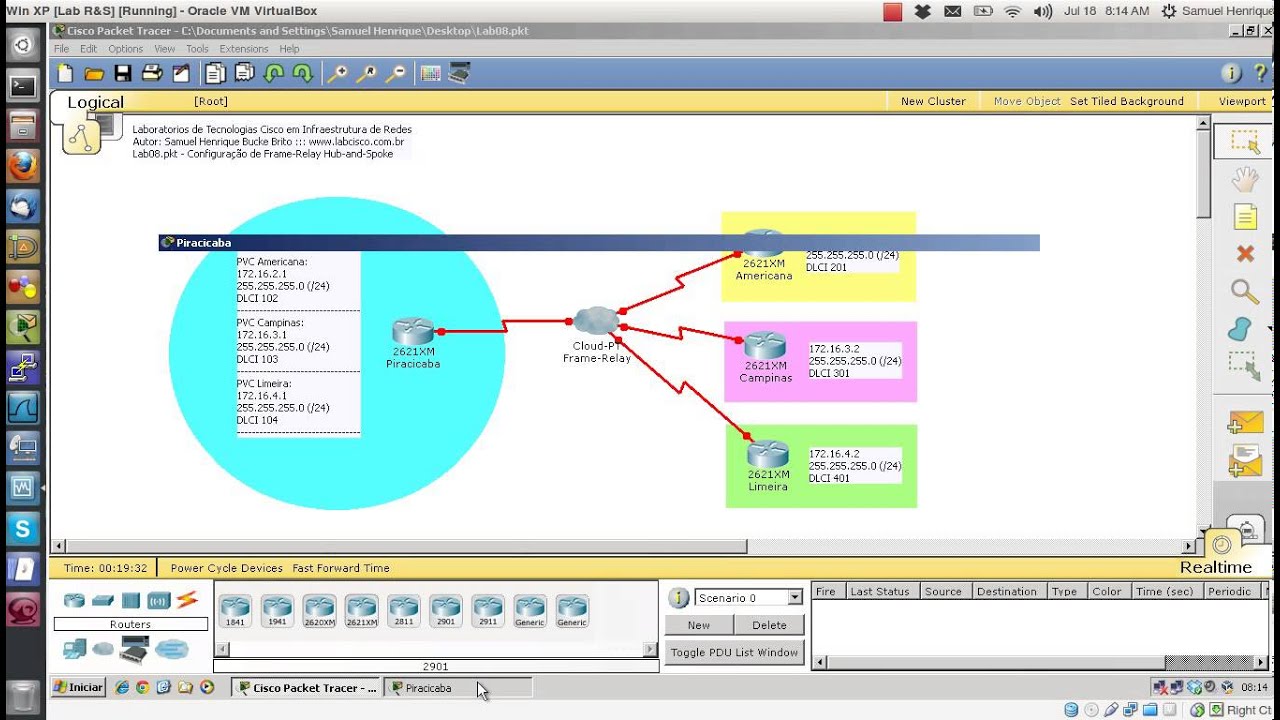Select the Hubs device category
The width and height of the screenshot is (1280, 720).
point(131,600)
